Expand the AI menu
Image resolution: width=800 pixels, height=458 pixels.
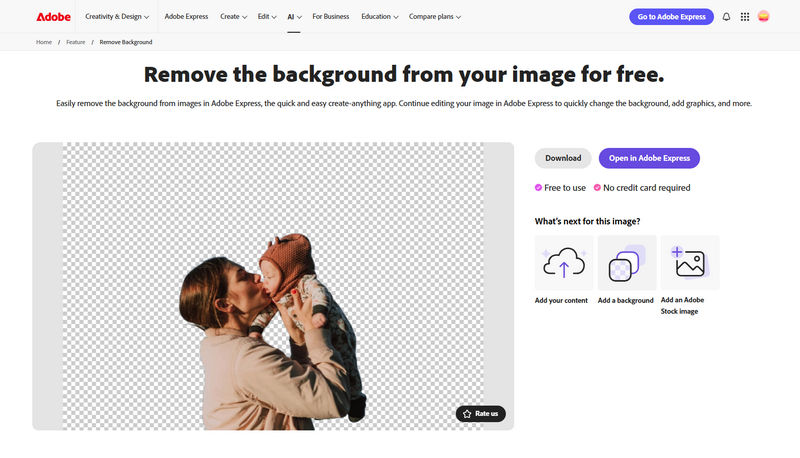[294, 17]
